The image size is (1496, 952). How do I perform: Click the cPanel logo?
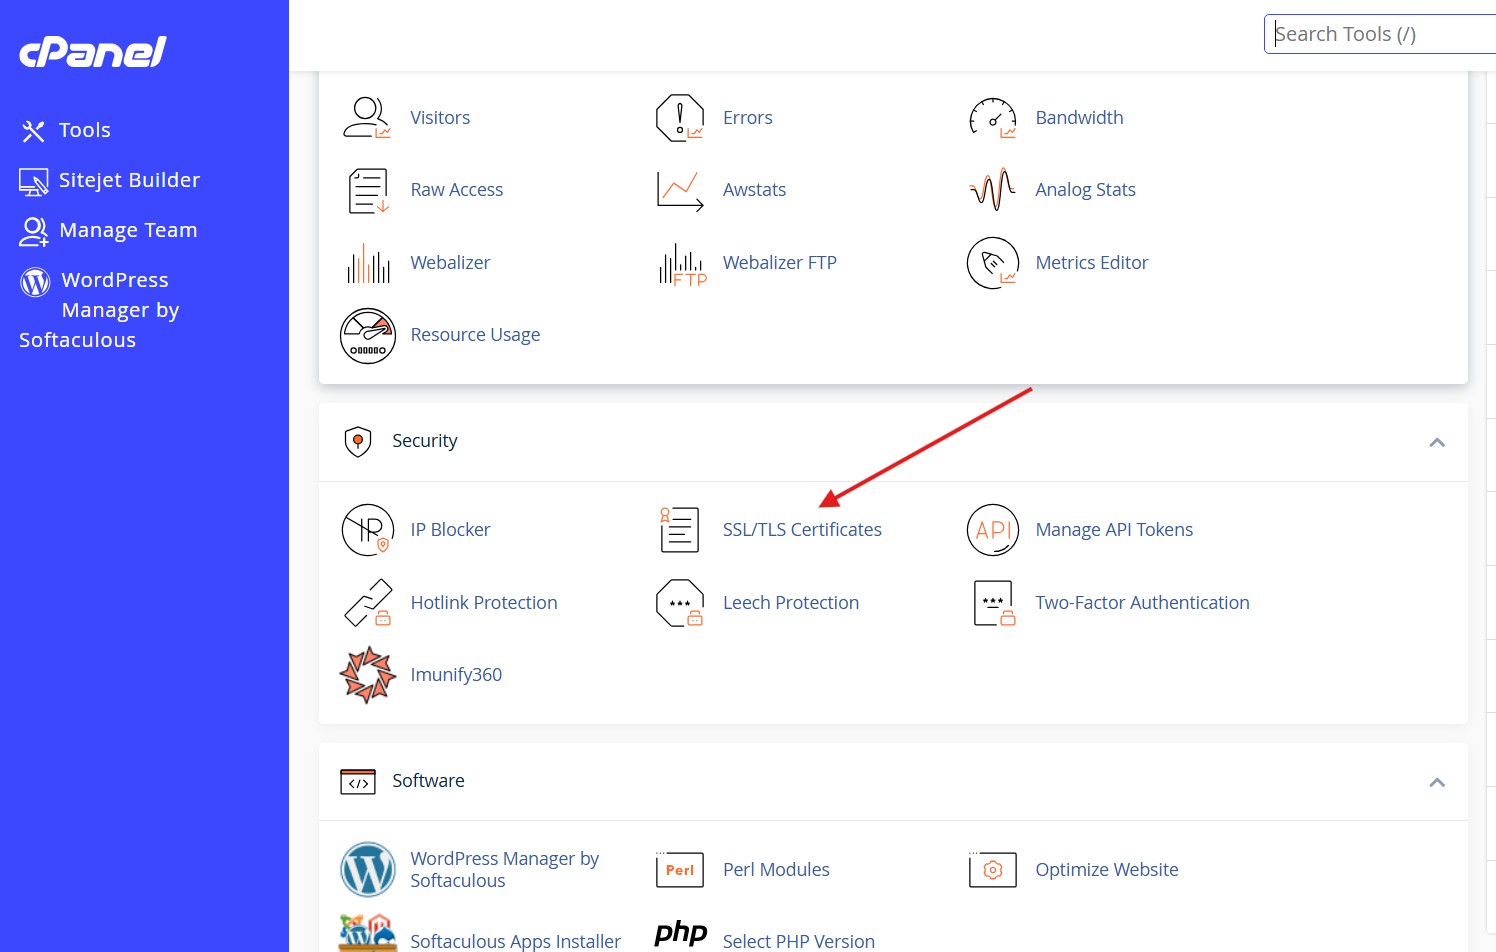pyautogui.click(x=93, y=52)
